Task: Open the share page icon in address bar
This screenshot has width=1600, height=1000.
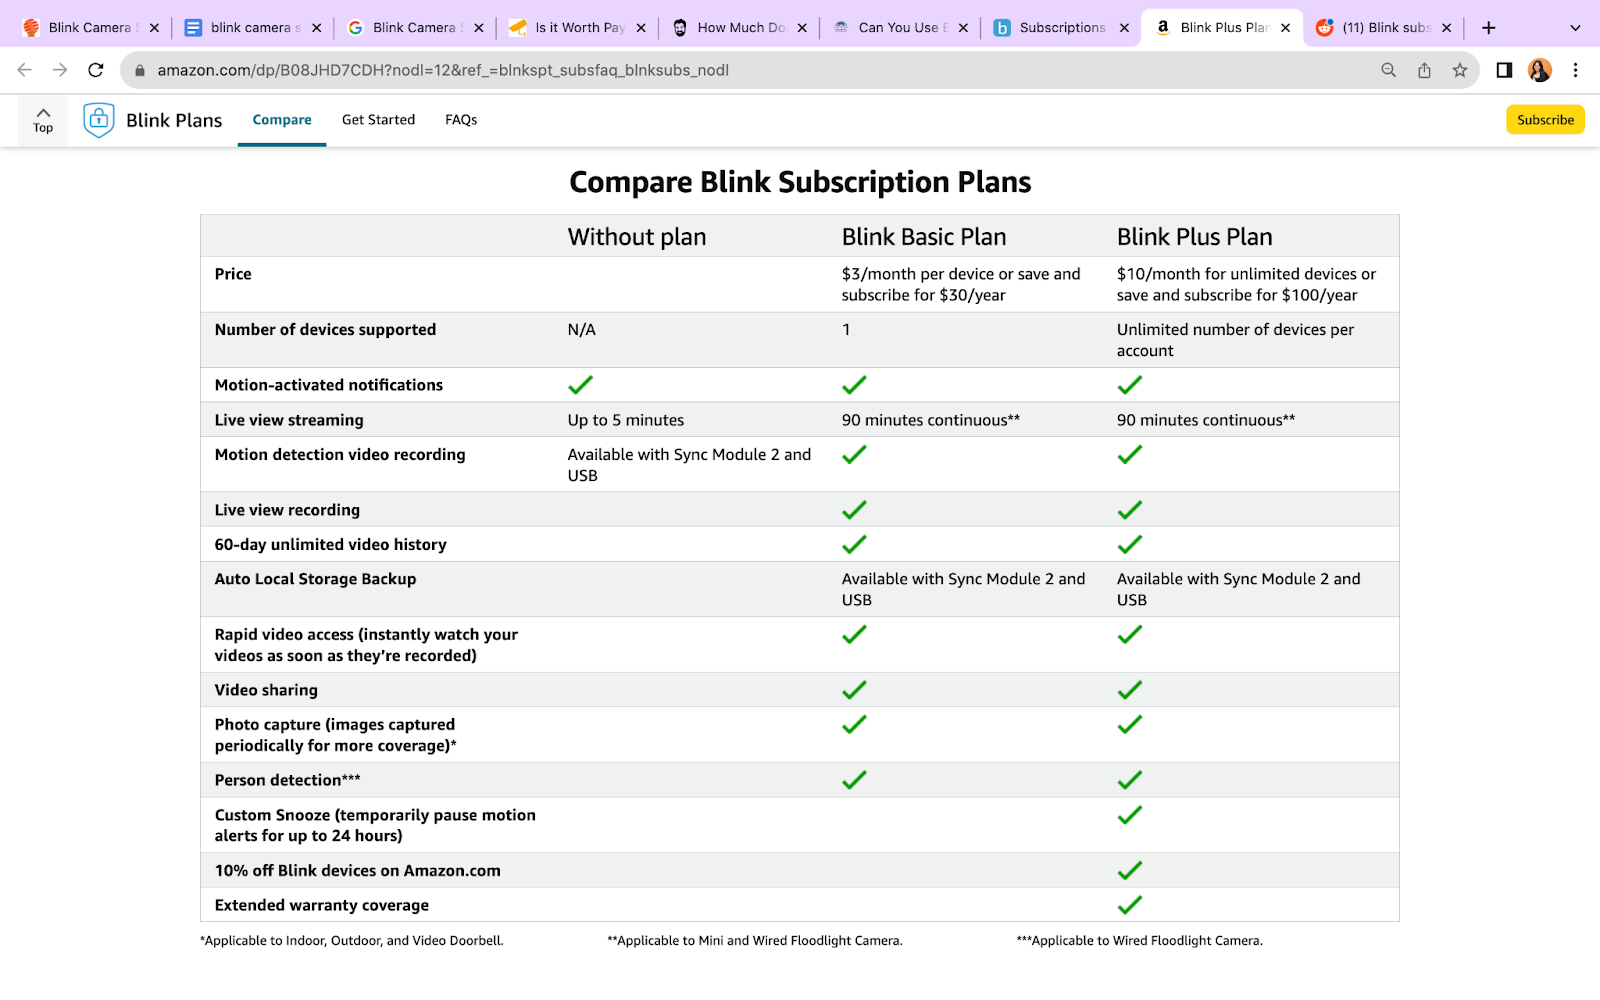Action: (x=1424, y=70)
